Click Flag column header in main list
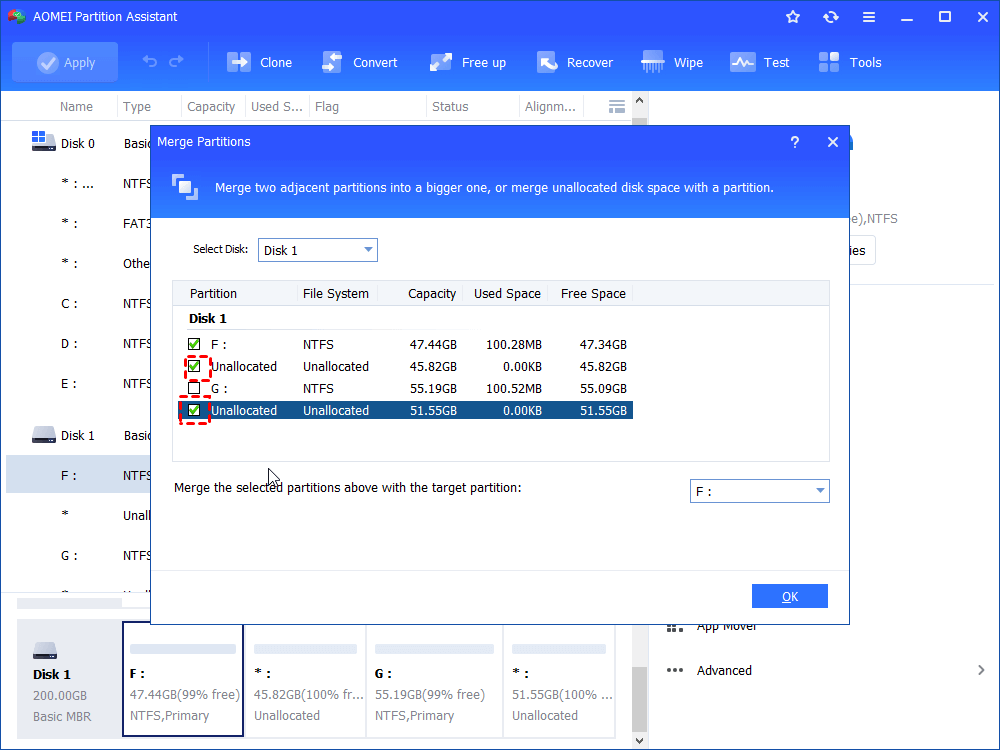 327,107
